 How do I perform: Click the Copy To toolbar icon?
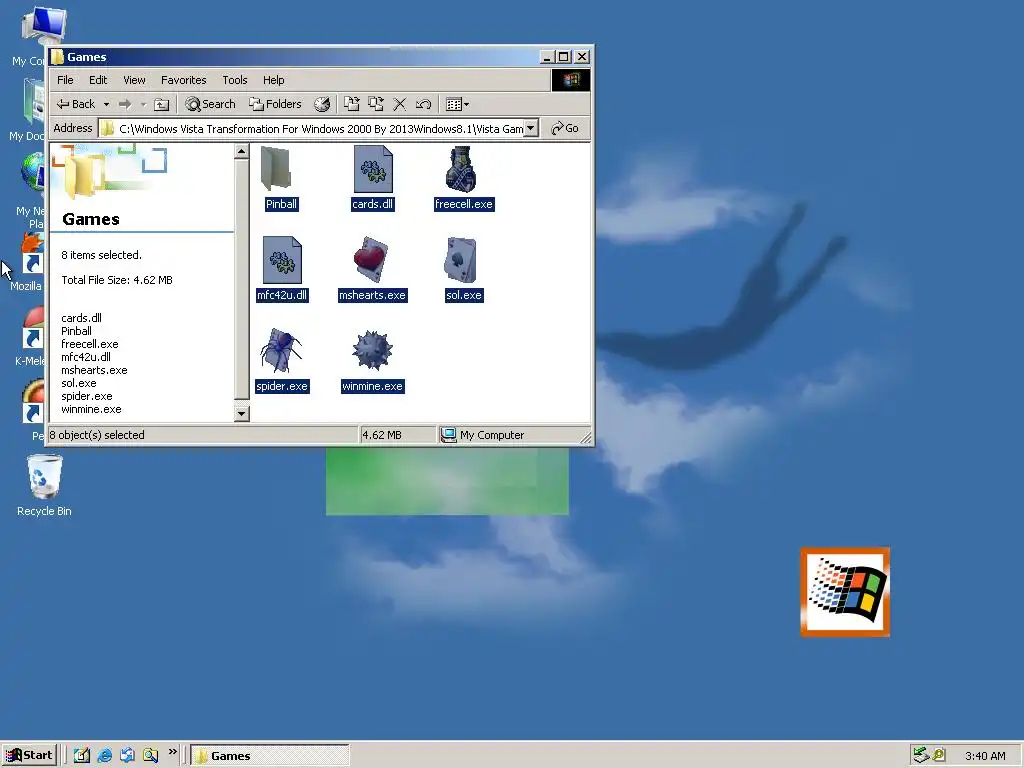coord(376,104)
